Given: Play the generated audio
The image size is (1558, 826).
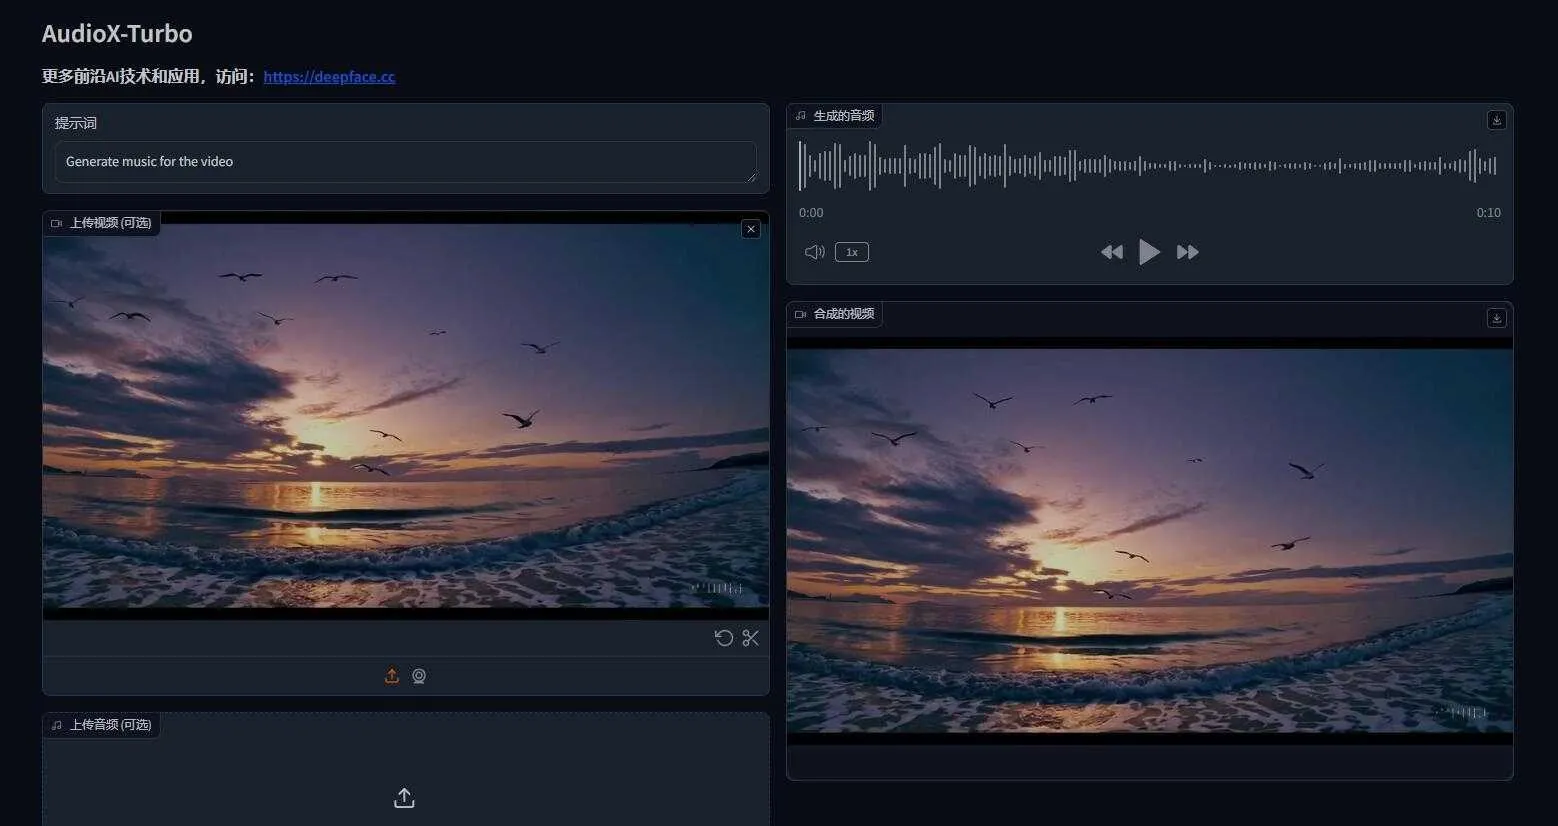Looking at the screenshot, I should (1149, 252).
